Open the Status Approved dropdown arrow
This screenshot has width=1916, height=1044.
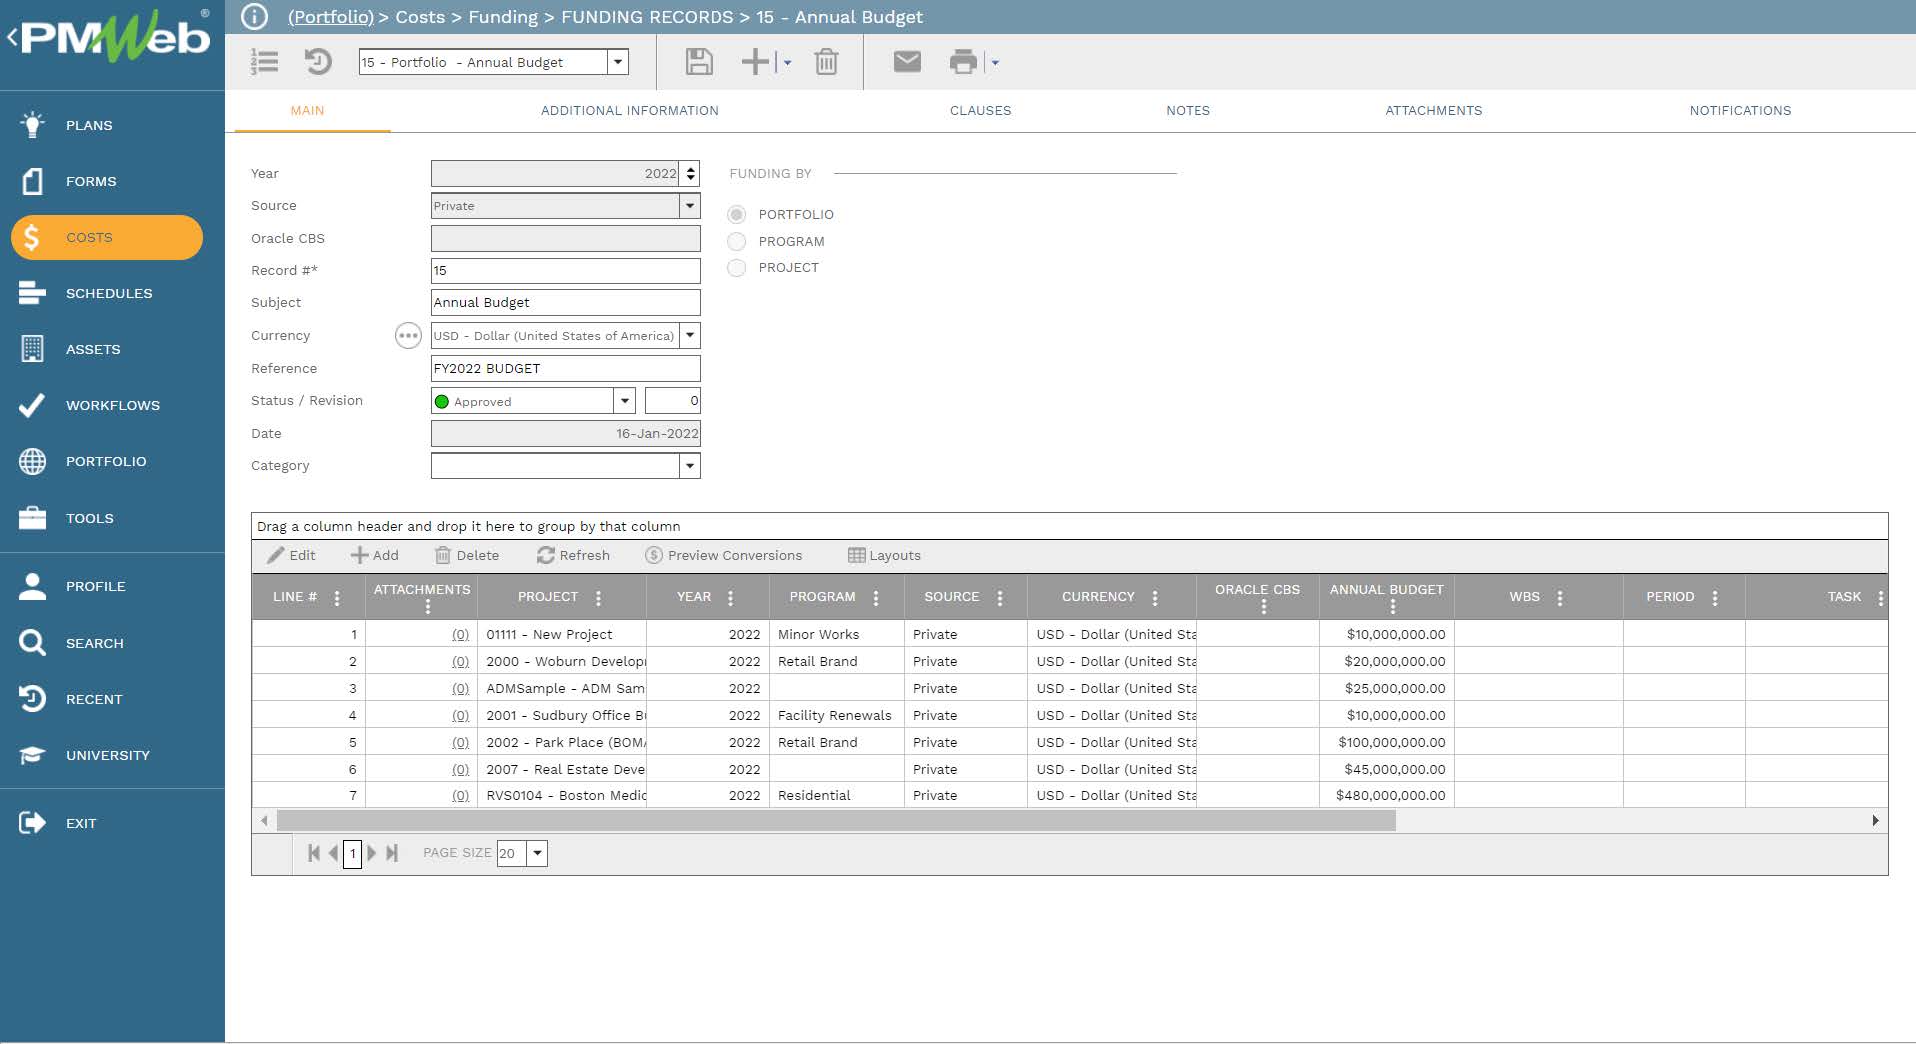pyautogui.click(x=625, y=401)
